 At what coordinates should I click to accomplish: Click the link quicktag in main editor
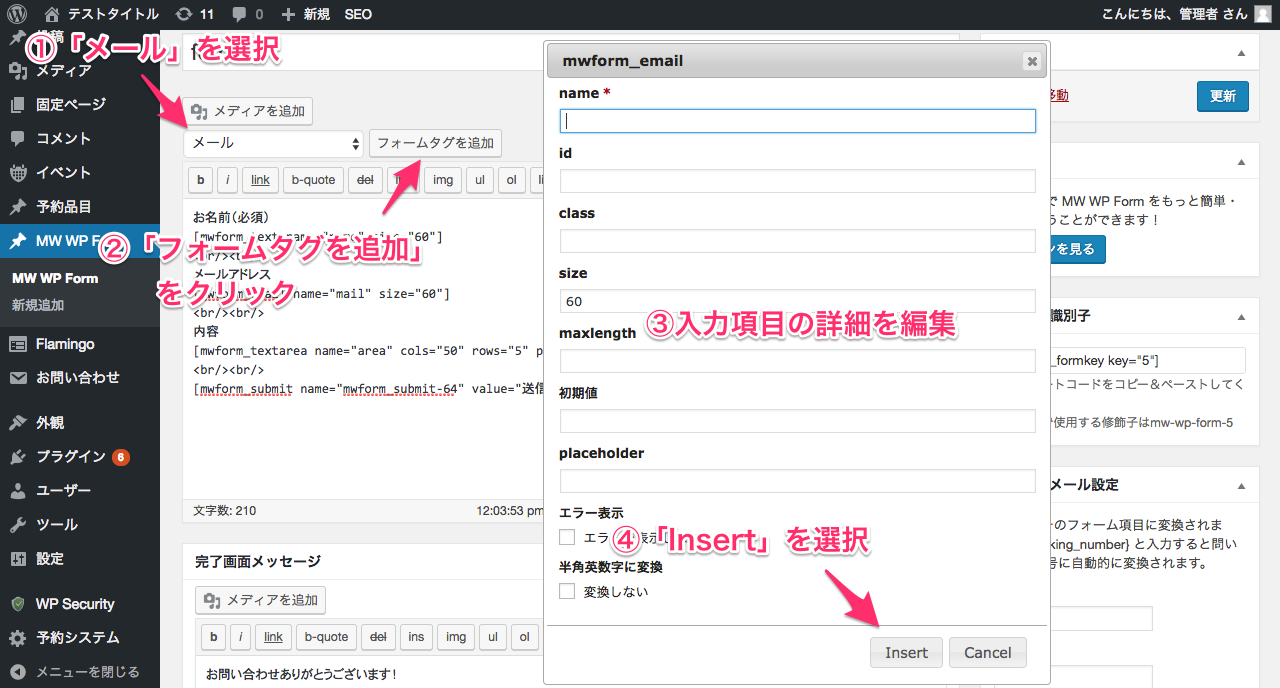click(260, 180)
